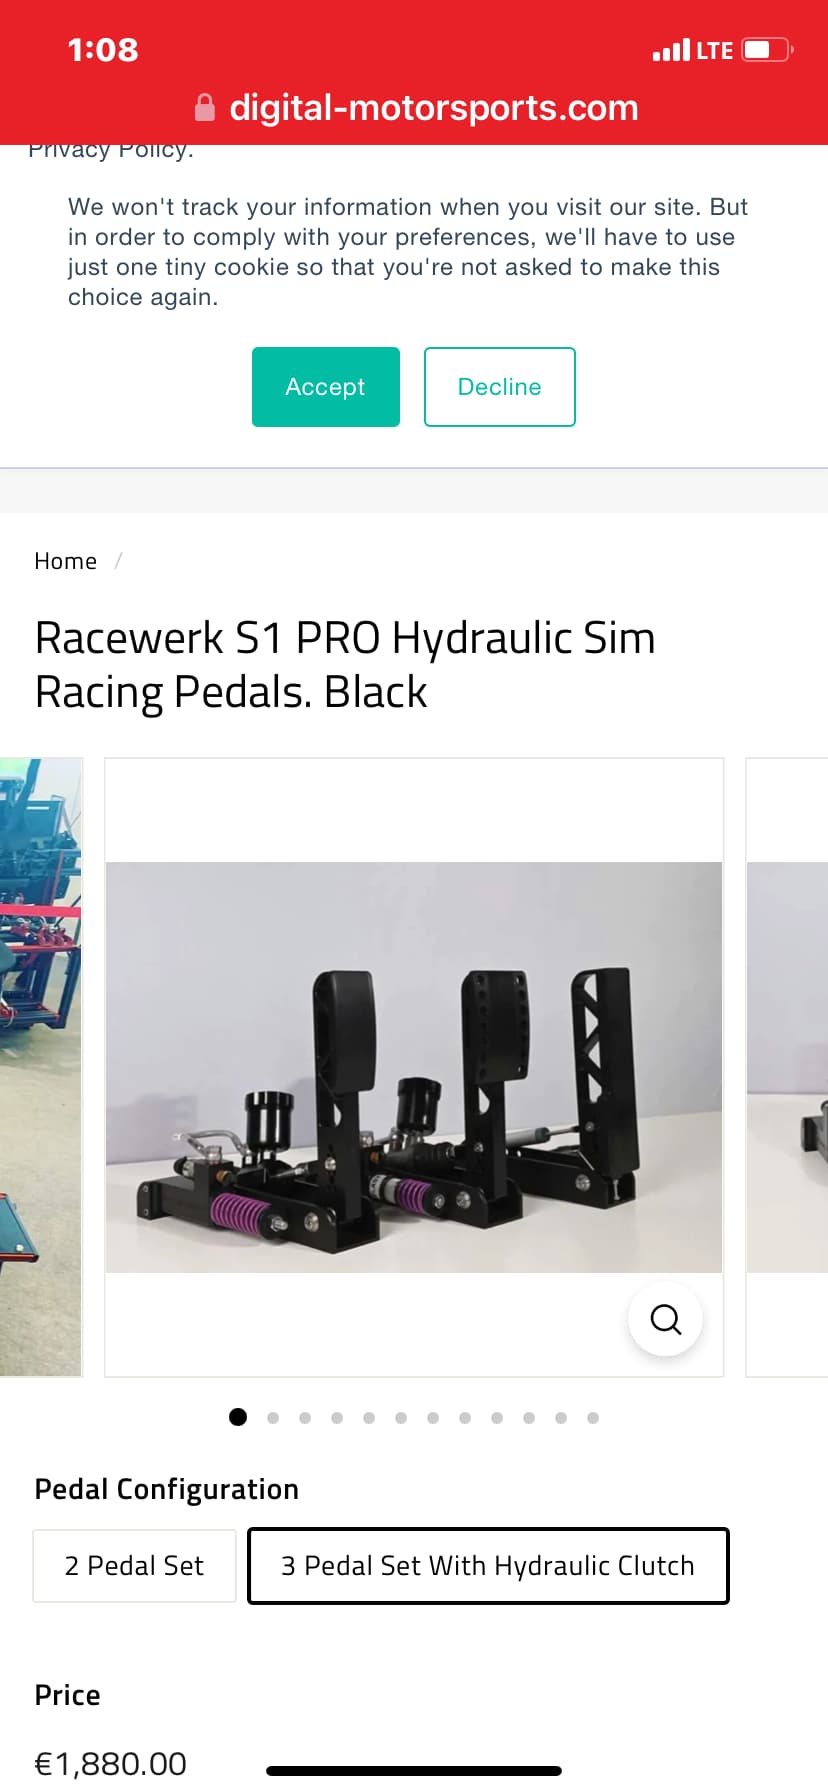The image size is (828, 1792).
Task: Decline the cookie tracking
Action: click(x=500, y=387)
